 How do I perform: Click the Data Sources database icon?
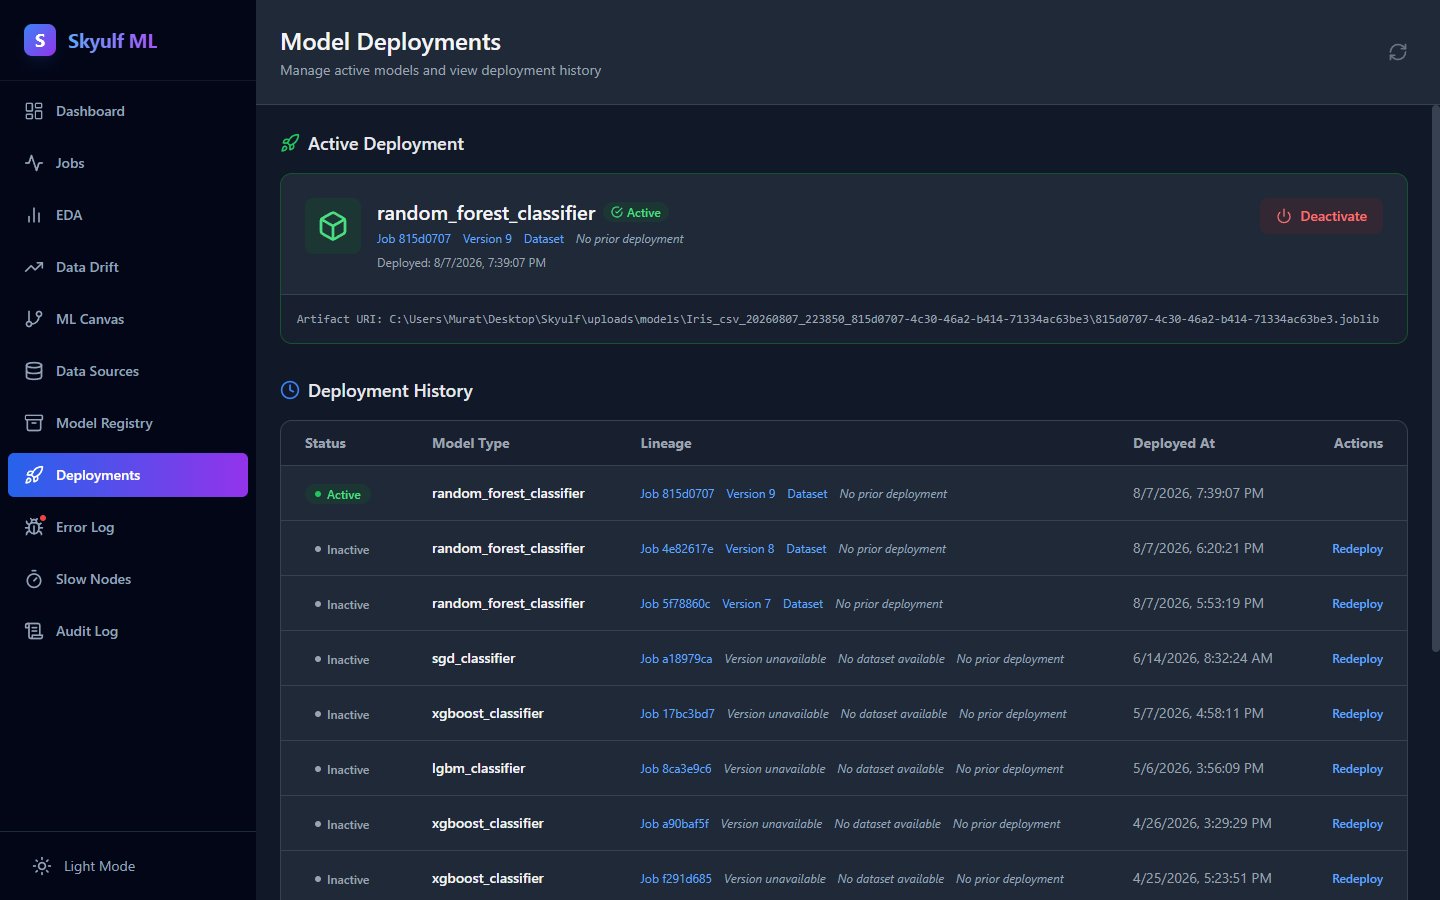click(34, 371)
